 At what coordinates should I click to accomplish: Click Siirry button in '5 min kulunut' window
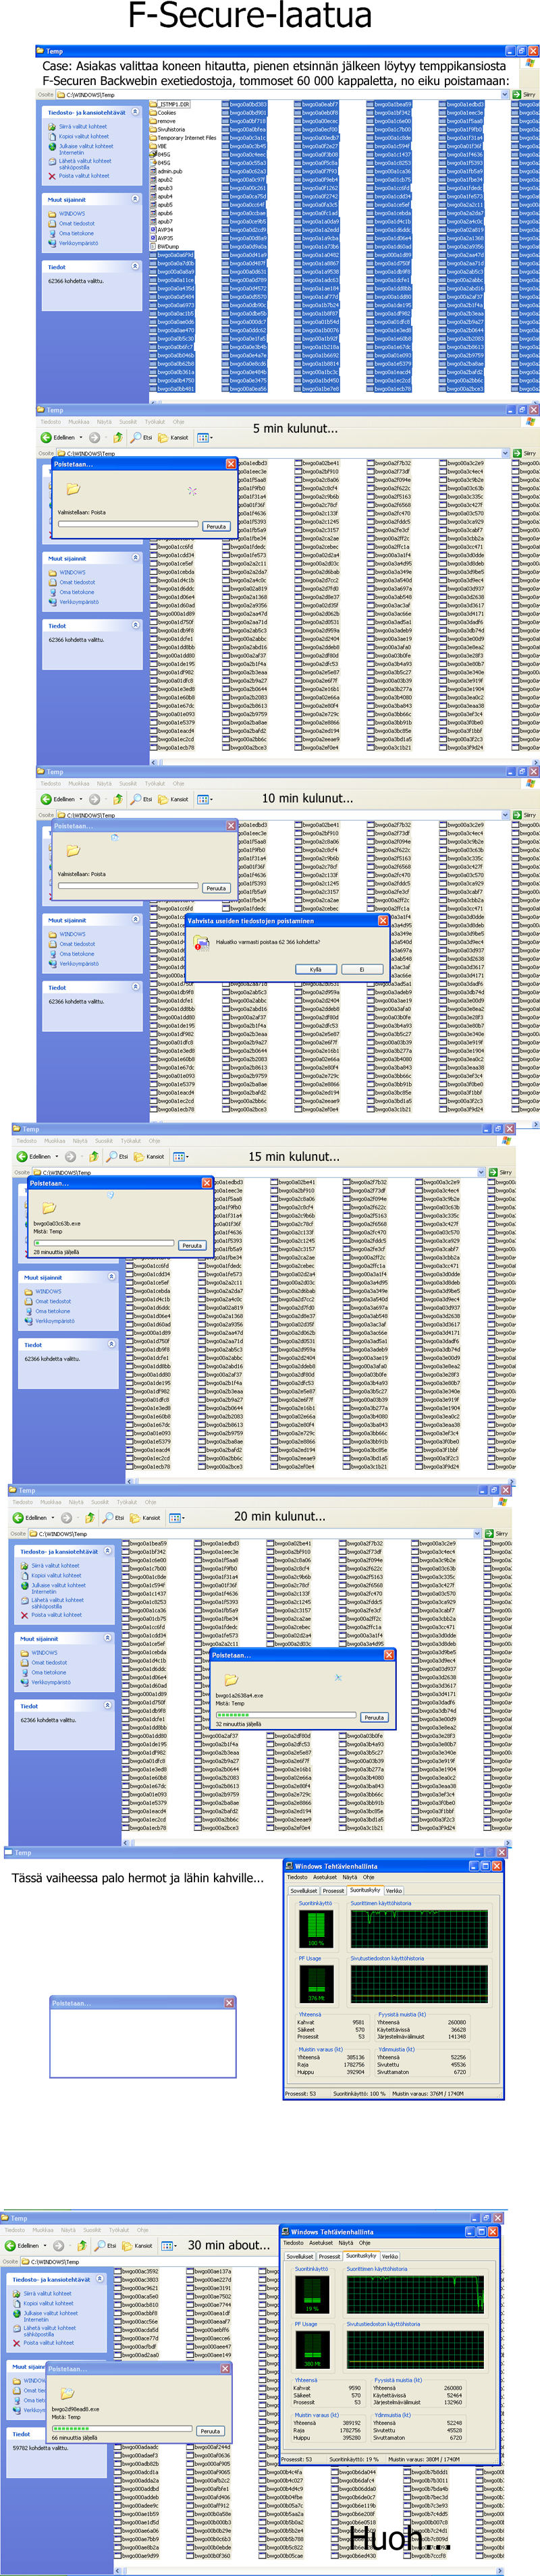click(x=525, y=454)
